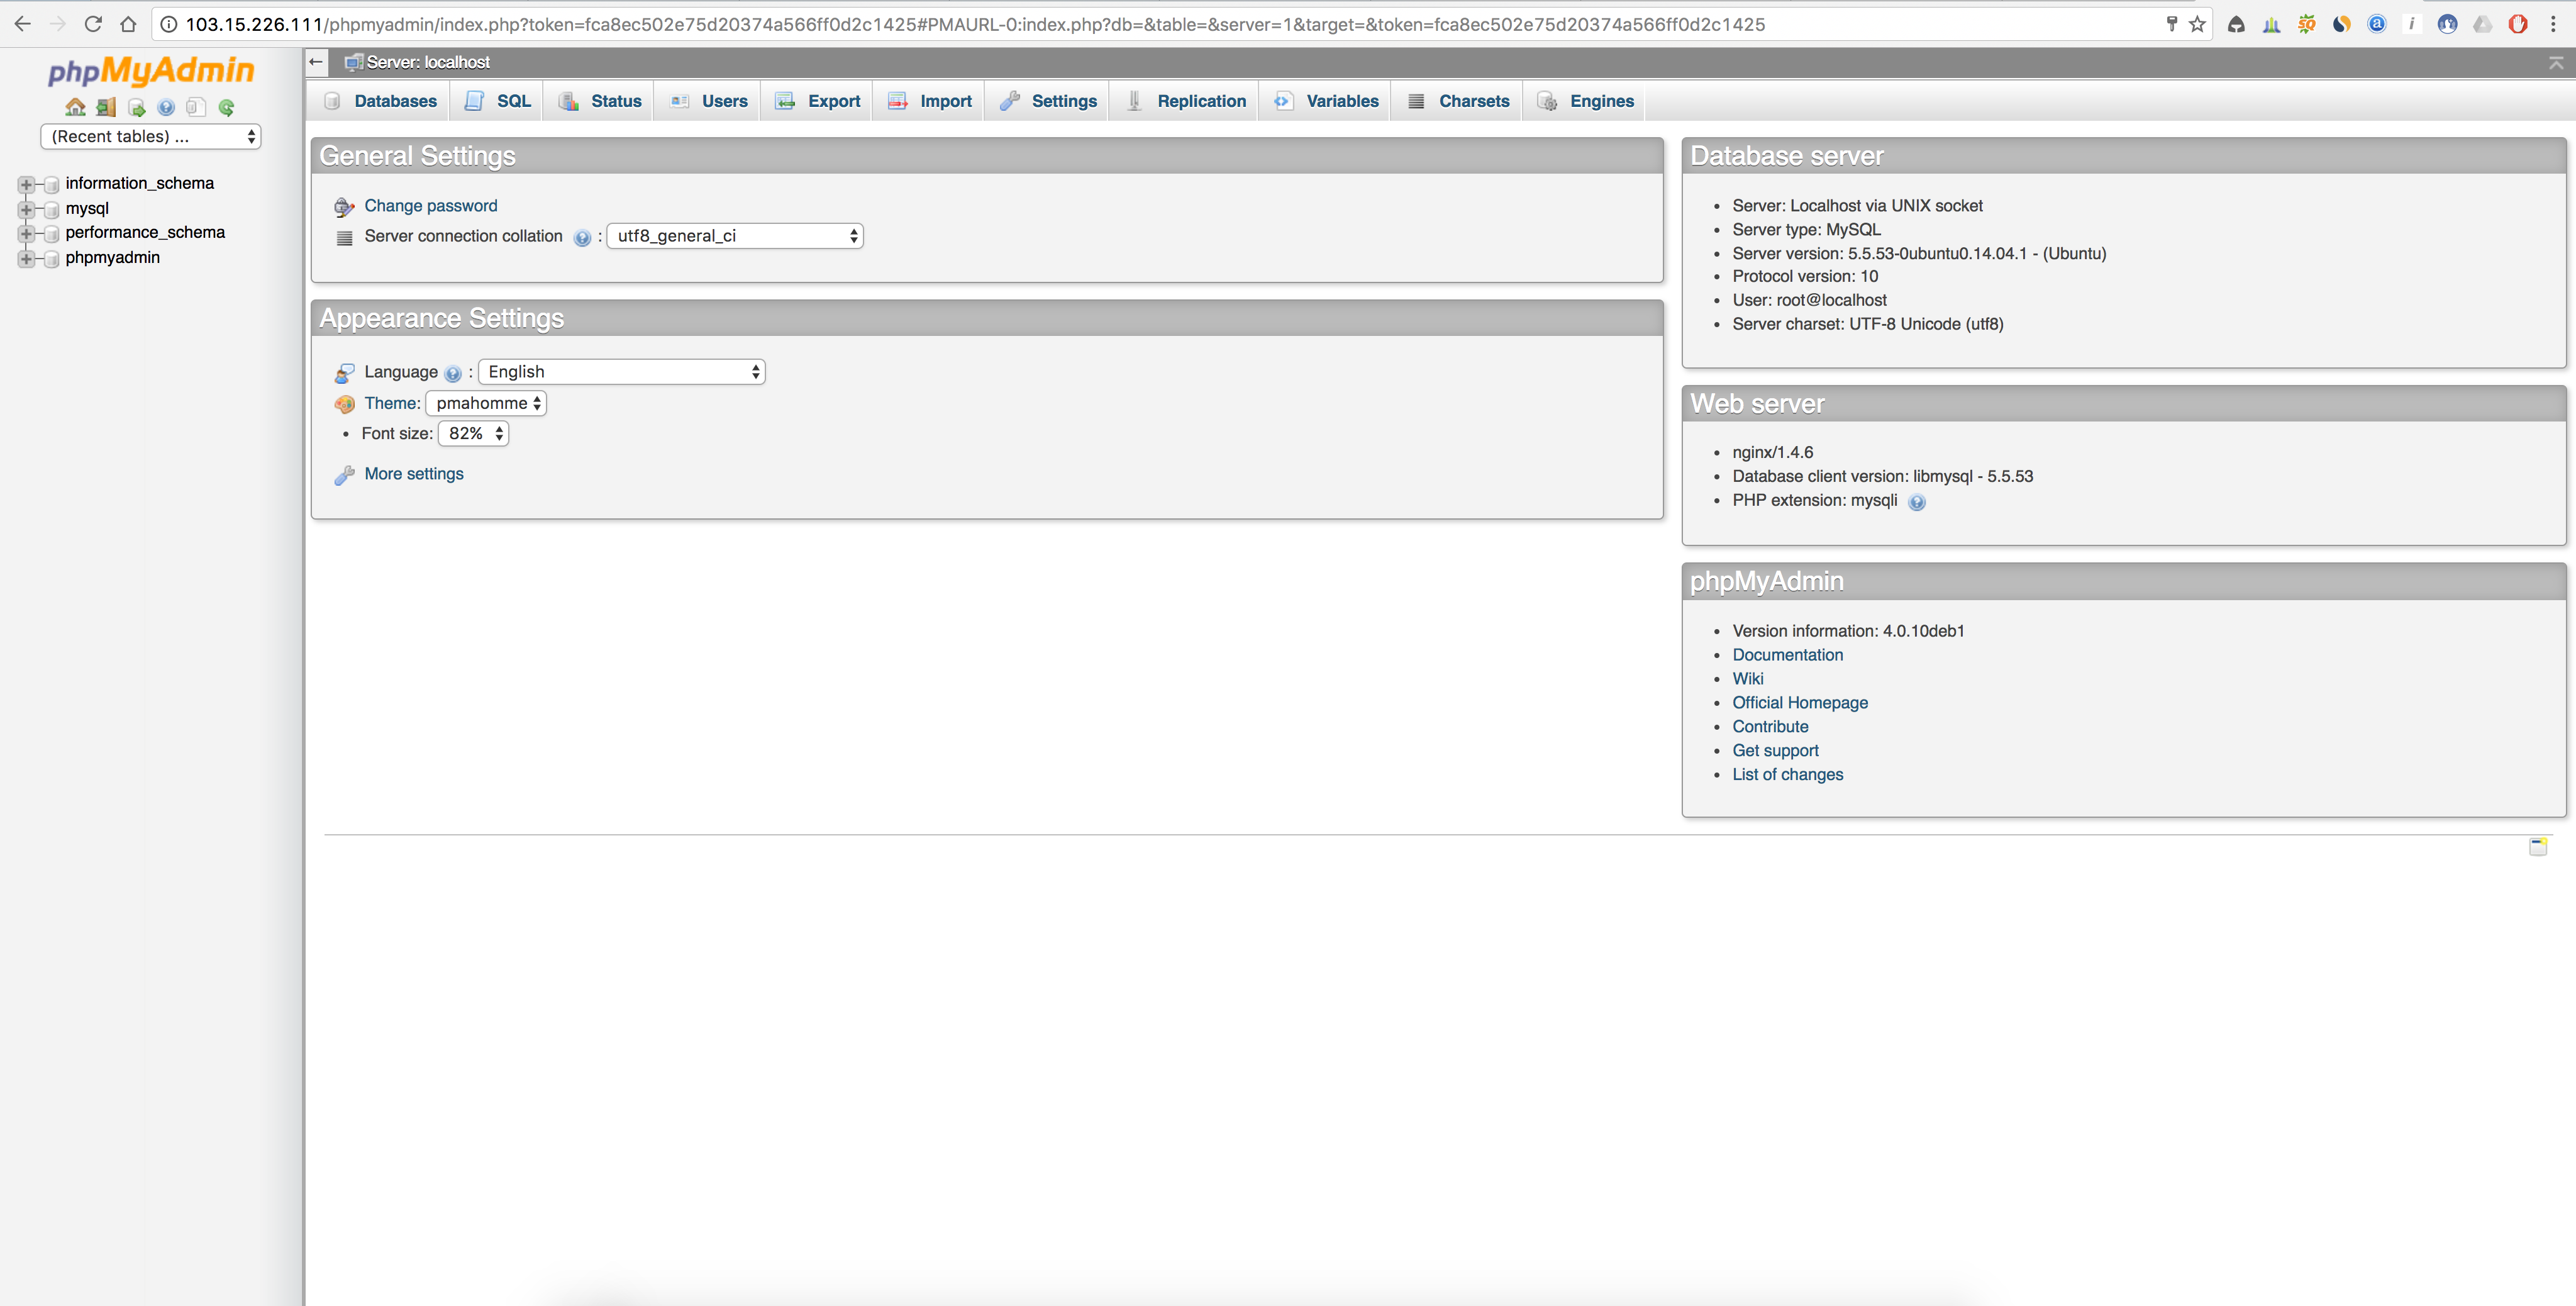
Task: Open the documentation page icon
Action: click(196, 107)
